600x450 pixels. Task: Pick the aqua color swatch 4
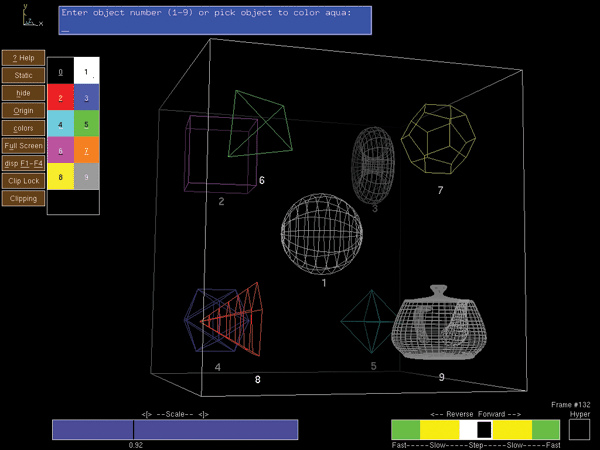pyautogui.click(x=60, y=125)
